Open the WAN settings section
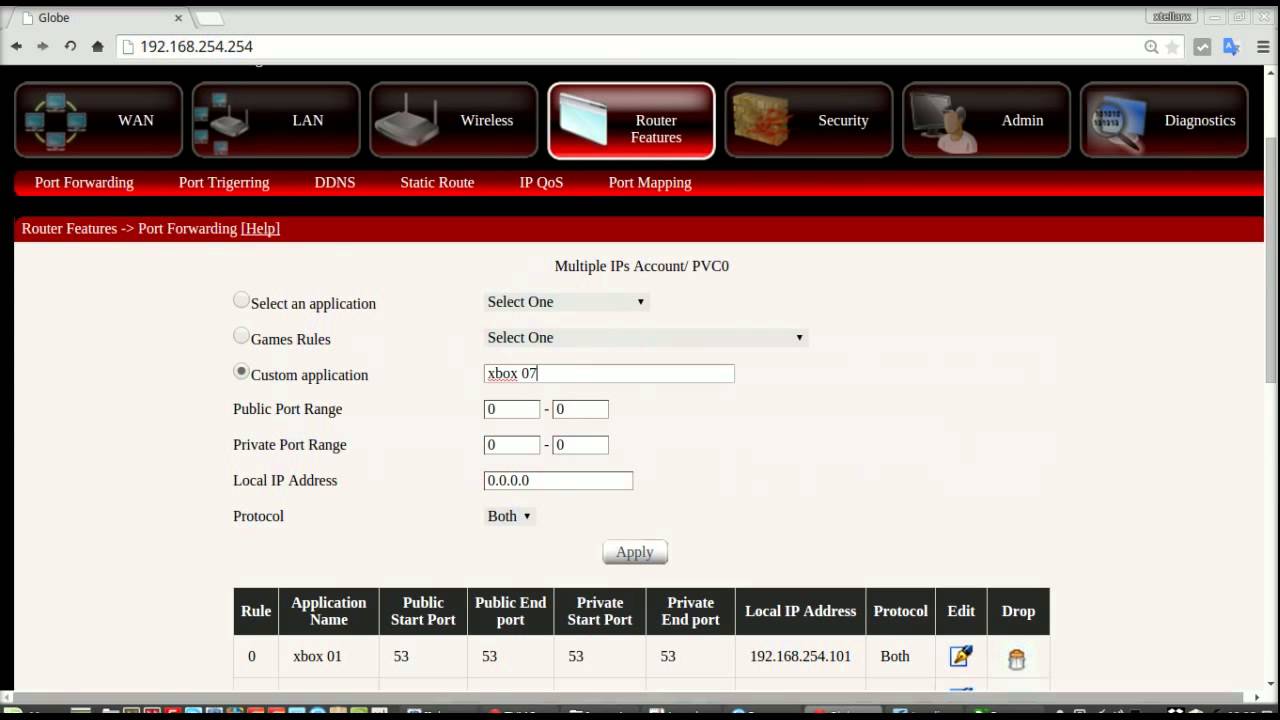Viewport: 1280px width, 720px height. click(98, 120)
